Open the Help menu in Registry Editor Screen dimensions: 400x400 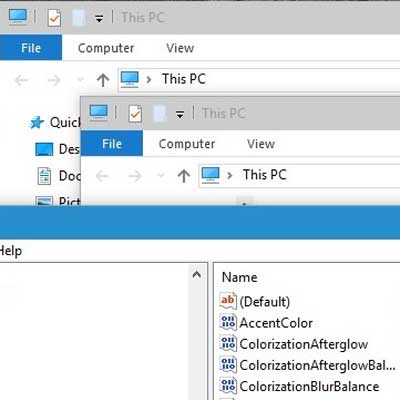click(x=11, y=251)
